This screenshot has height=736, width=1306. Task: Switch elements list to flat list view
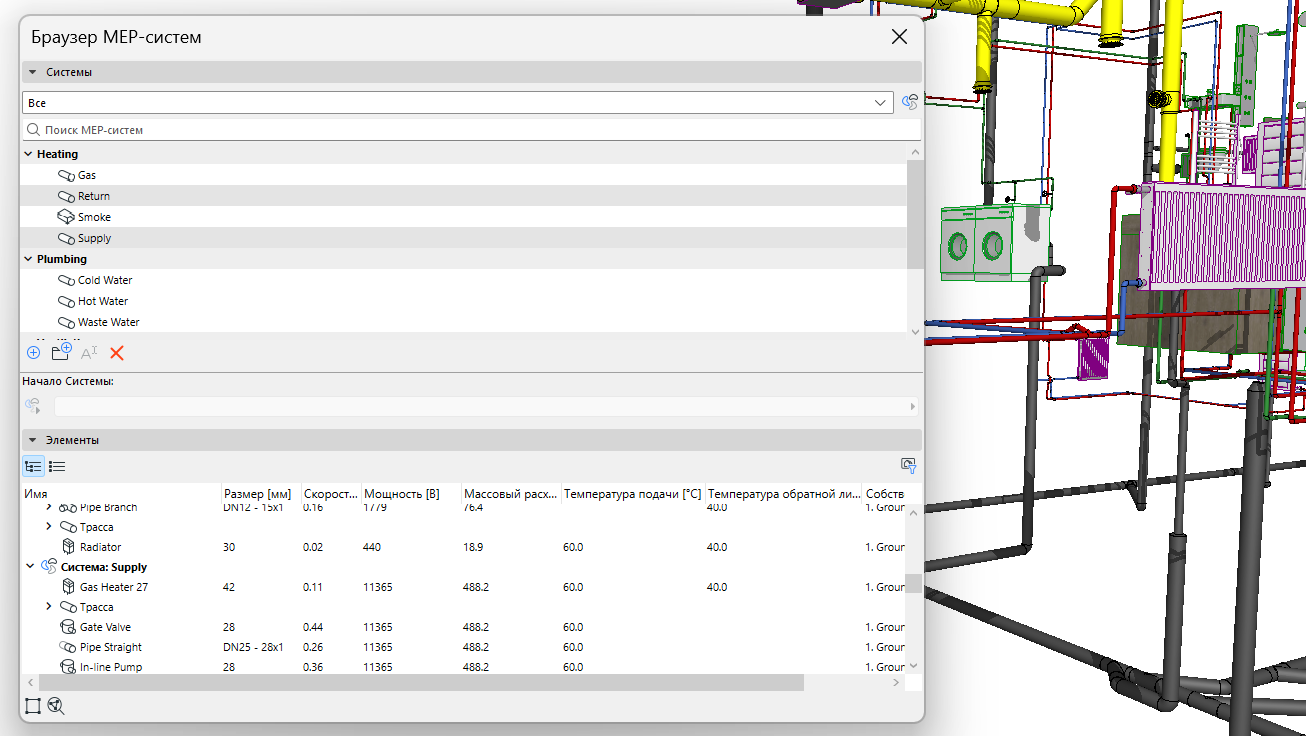[57, 466]
